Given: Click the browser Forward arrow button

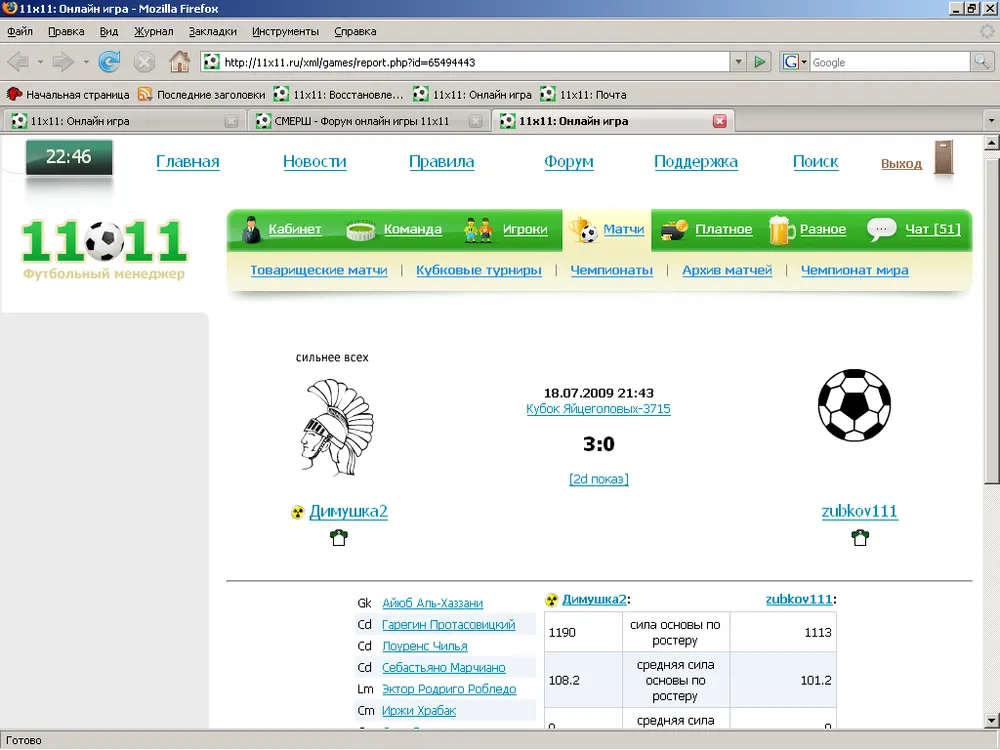Looking at the screenshot, I should point(63,62).
